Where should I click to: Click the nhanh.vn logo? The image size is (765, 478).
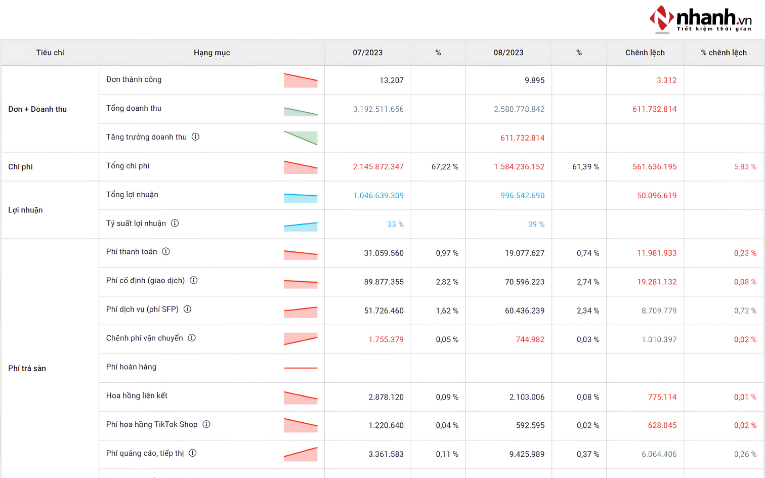[700, 19]
